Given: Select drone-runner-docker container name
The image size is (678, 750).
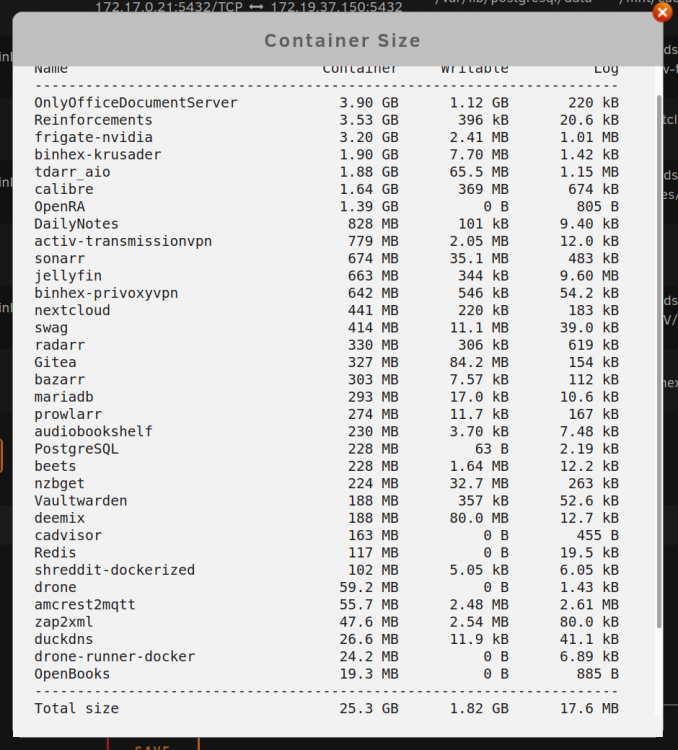Looking at the screenshot, I should click(114, 656).
